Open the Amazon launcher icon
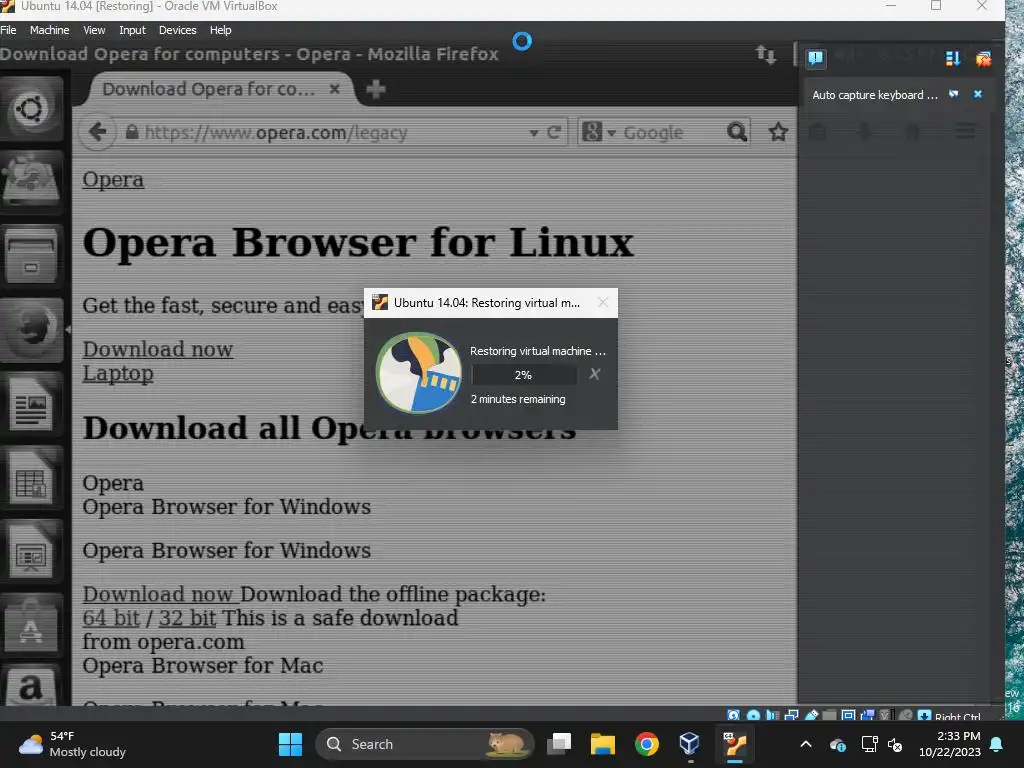 [31, 686]
